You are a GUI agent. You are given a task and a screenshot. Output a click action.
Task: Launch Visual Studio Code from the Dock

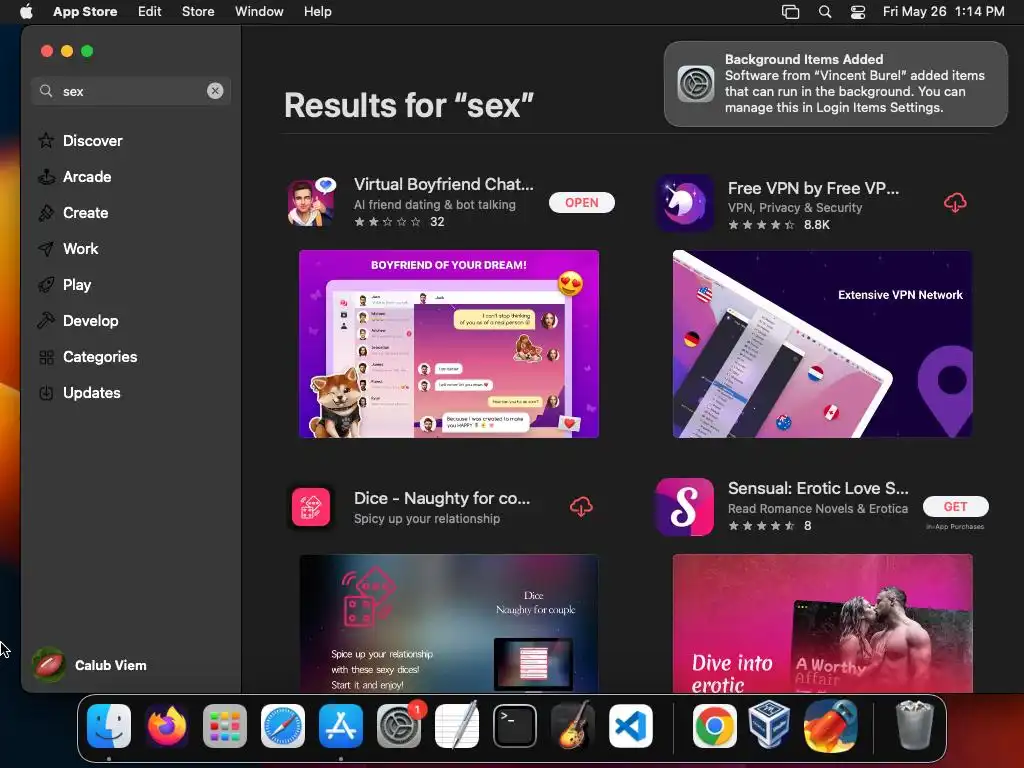(x=631, y=725)
